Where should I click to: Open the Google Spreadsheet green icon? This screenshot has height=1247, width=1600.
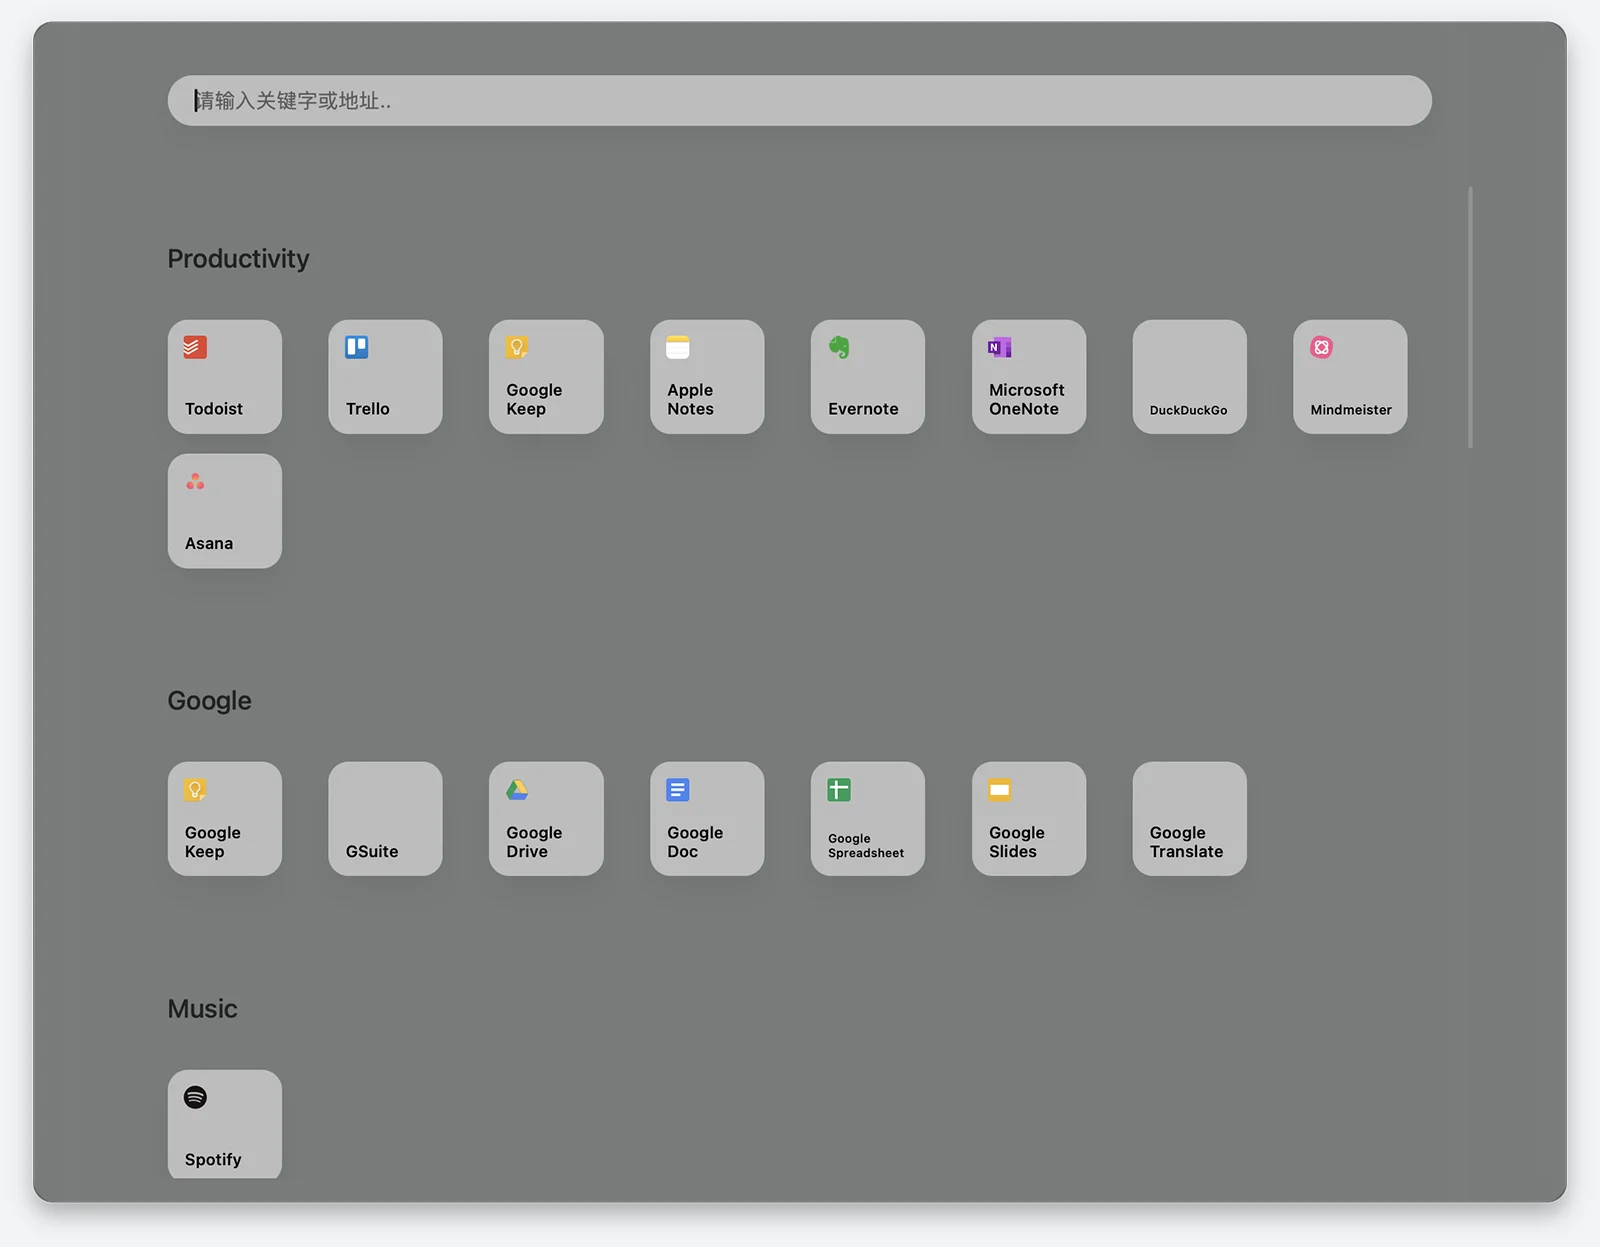[839, 790]
